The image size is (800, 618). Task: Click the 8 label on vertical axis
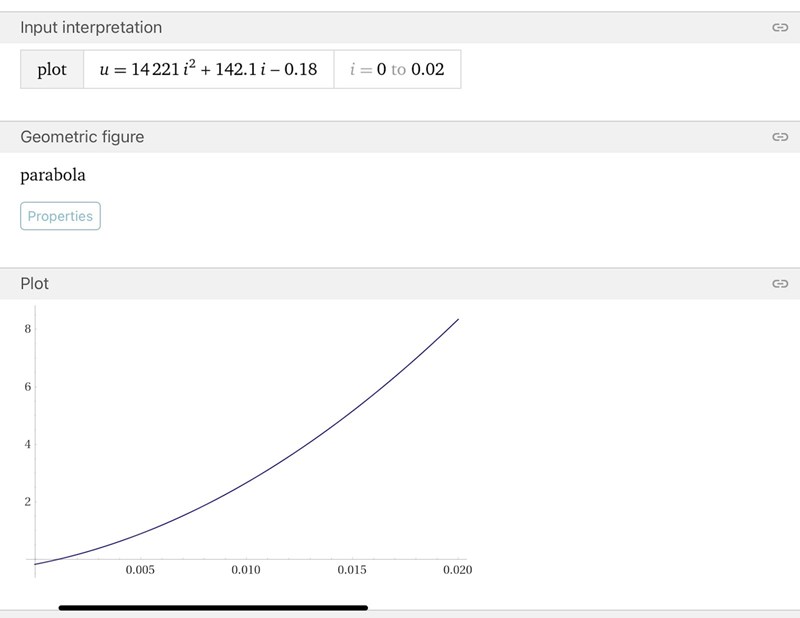point(27,328)
